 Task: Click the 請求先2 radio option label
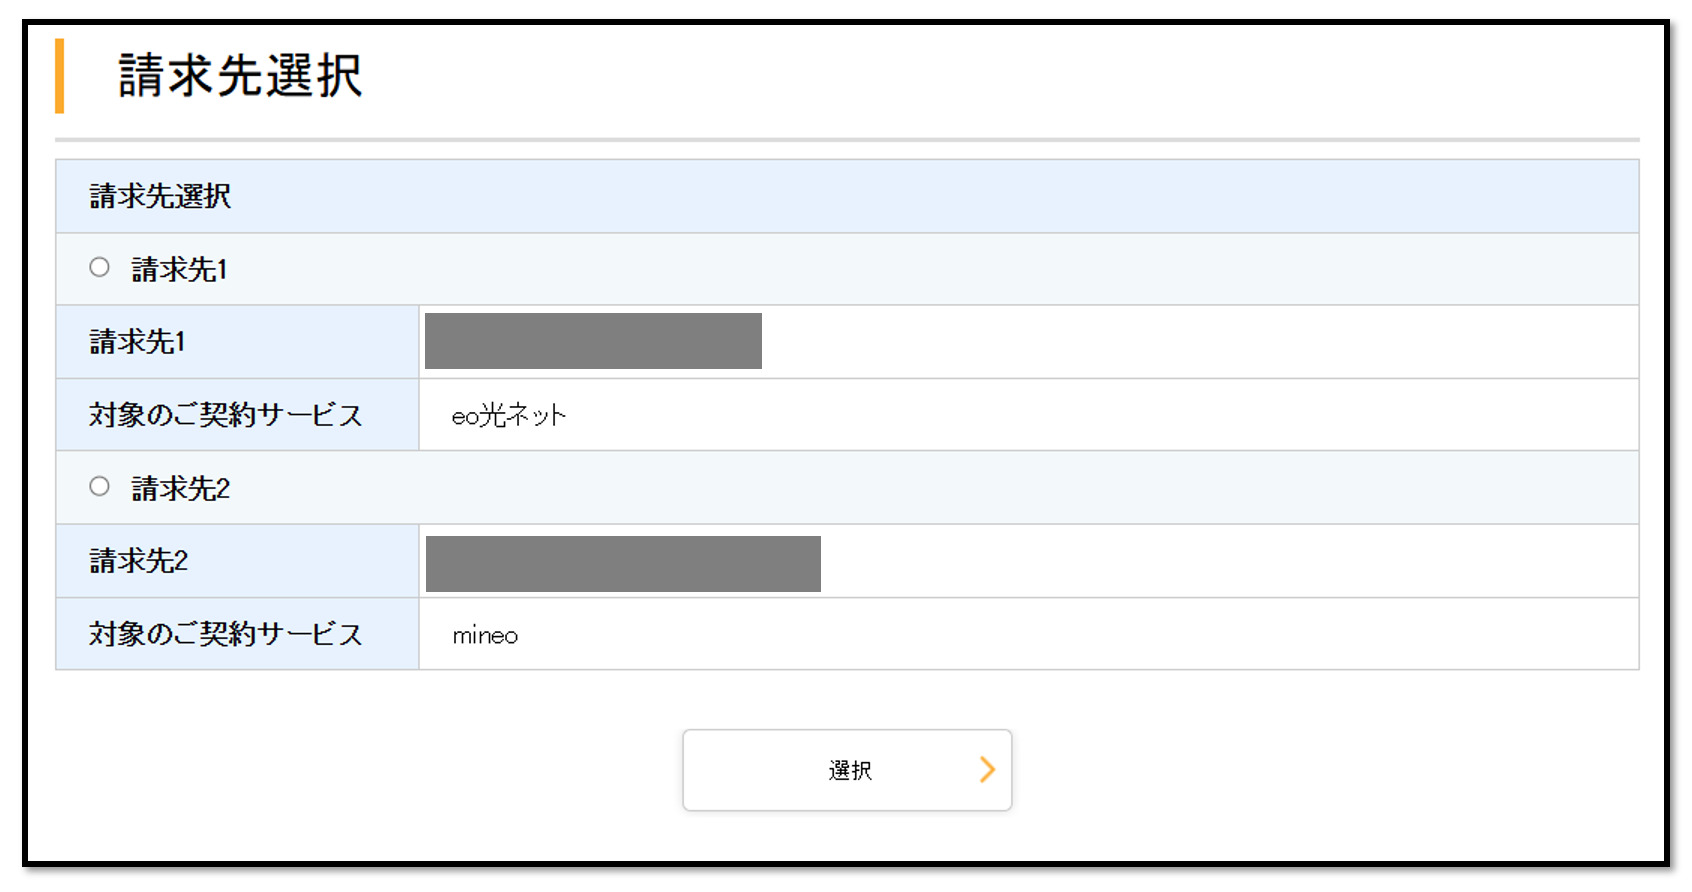point(181,488)
